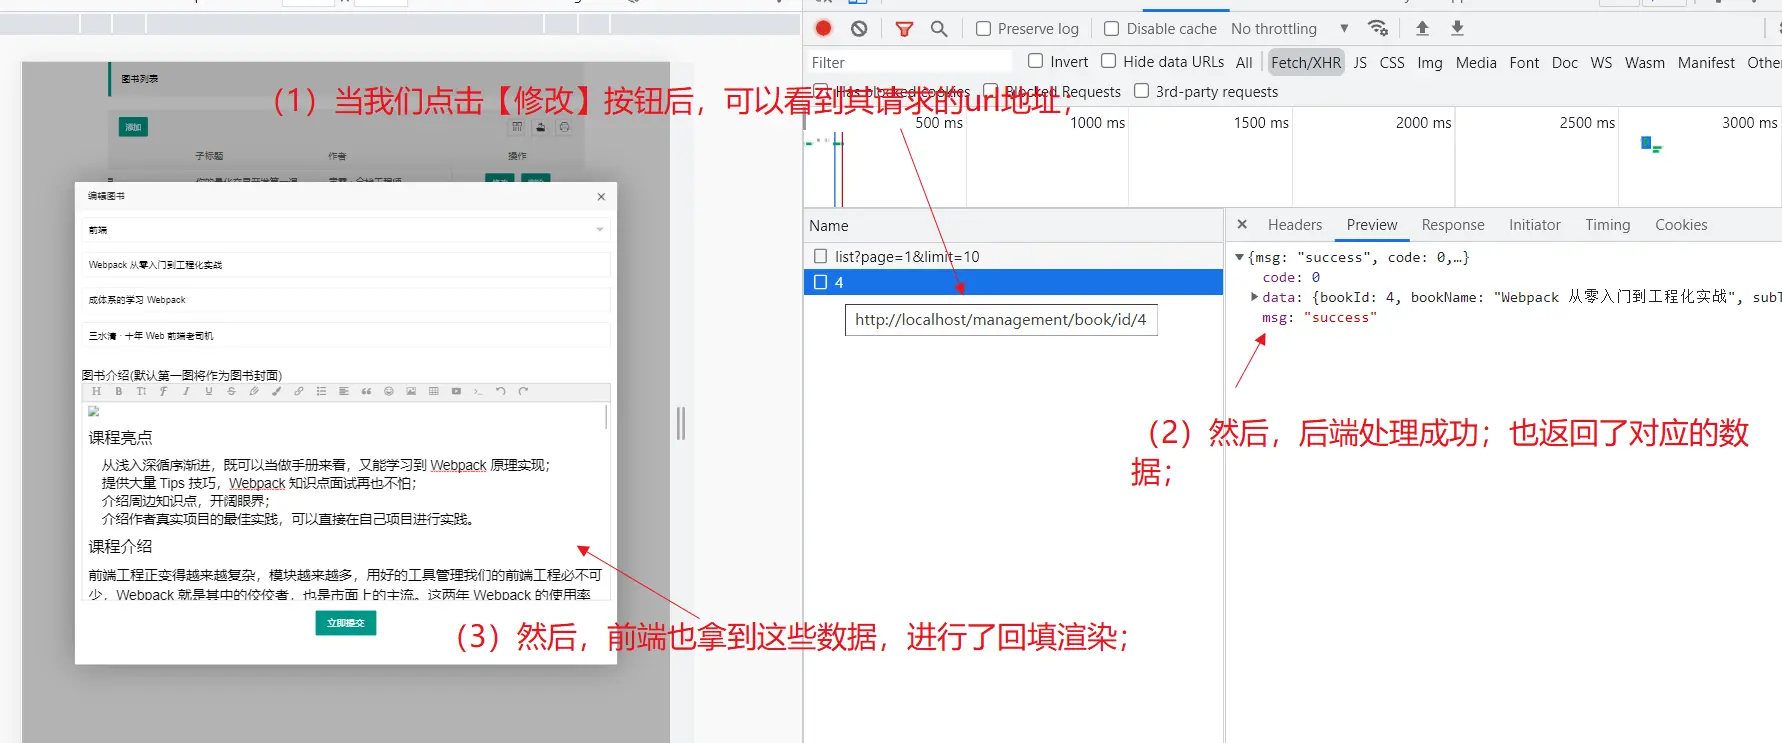The image size is (1782, 743).
Task: Tick checkbox beside request named 4
Action: [x=821, y=283]
